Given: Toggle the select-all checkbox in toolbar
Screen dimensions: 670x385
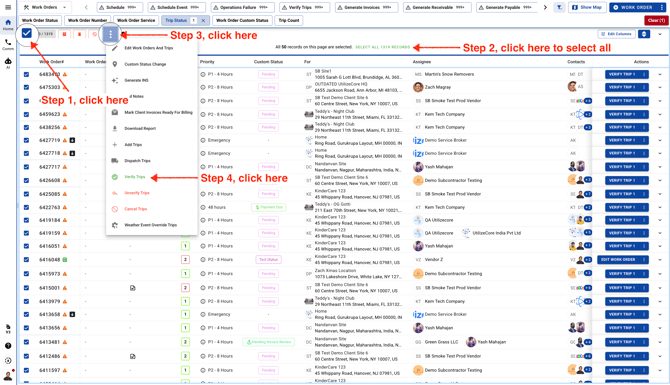Looking at the screenshot, I should [x=26, y=33].
